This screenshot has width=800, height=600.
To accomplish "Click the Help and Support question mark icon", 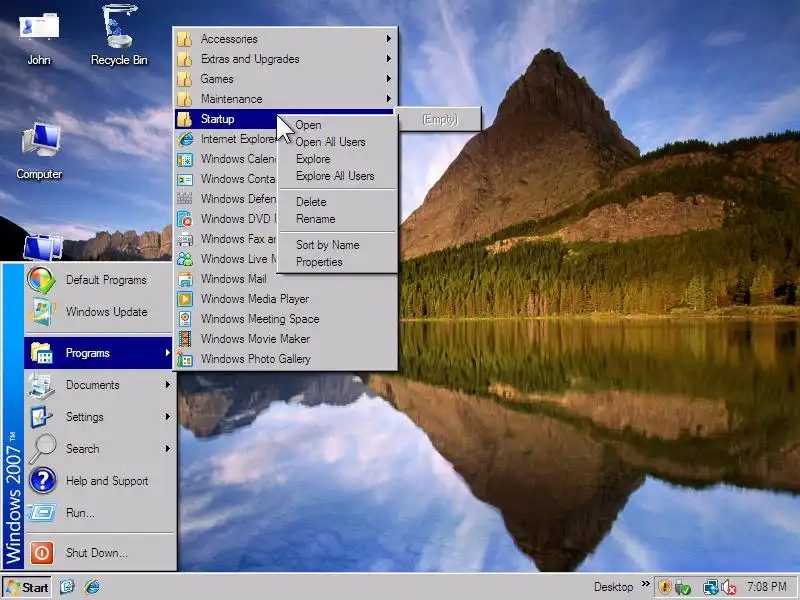I will [42, 480].
